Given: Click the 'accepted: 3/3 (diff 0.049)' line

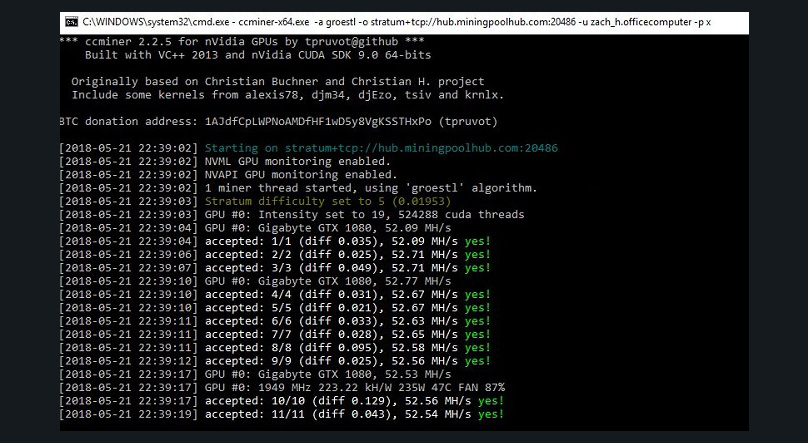Looking at the screenshot, I should click(x=275, y=268).
